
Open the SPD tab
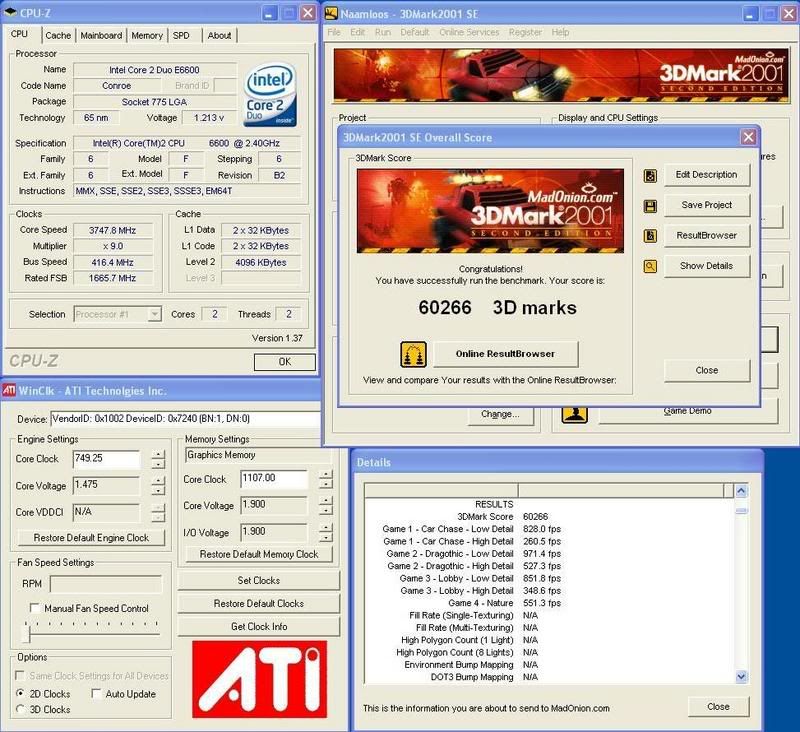point(181,36)
